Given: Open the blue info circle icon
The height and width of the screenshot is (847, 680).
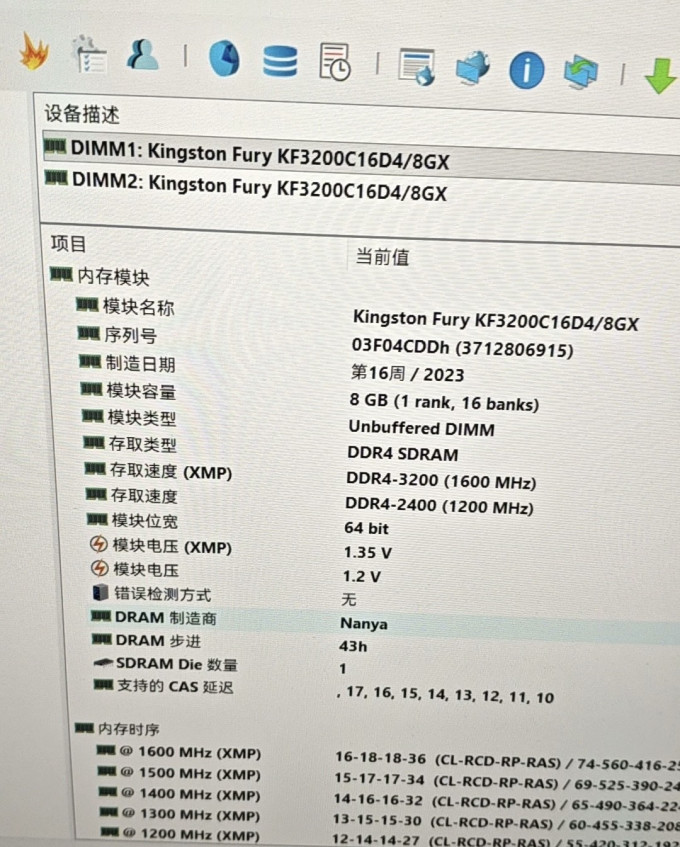Looking at the screenshot, I should pos(526,70).
